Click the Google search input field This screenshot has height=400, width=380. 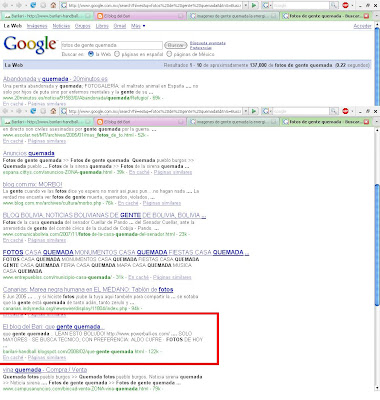click(x=112, y=45)
